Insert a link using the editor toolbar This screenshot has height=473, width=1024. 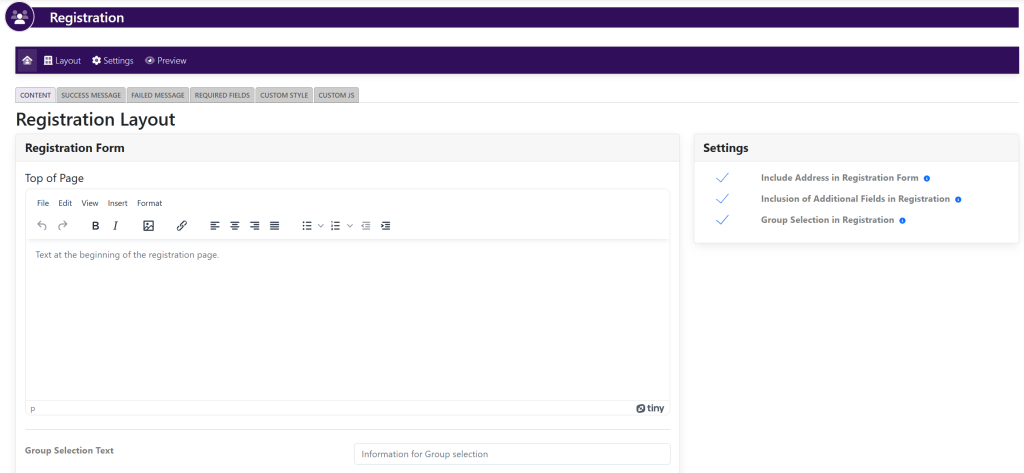pyautogui.click(x=181, y=226)
